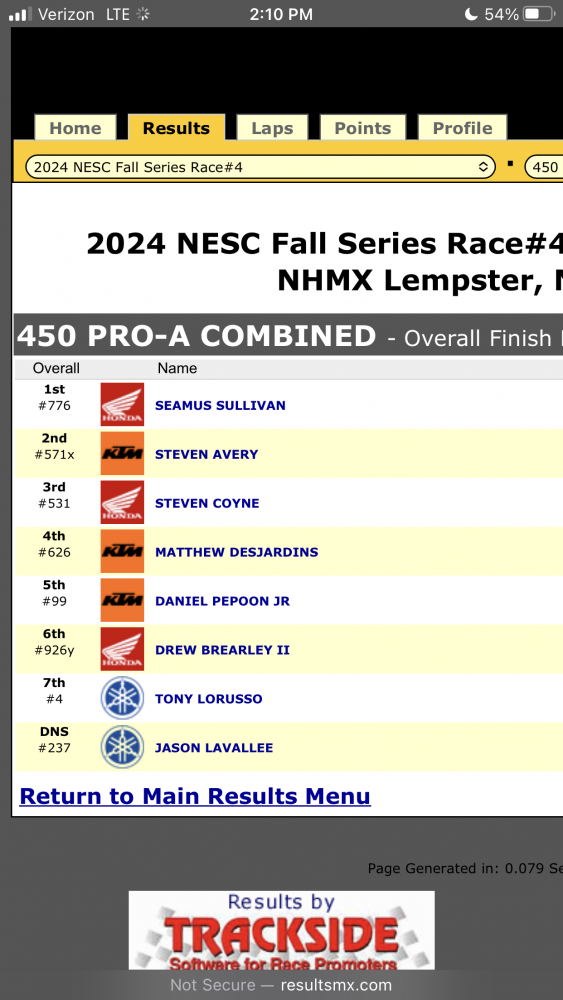Tap the resultsmx.com address bar
Image resolution: width=563 pixels, height=1000 pixels.
coord(281,985)
